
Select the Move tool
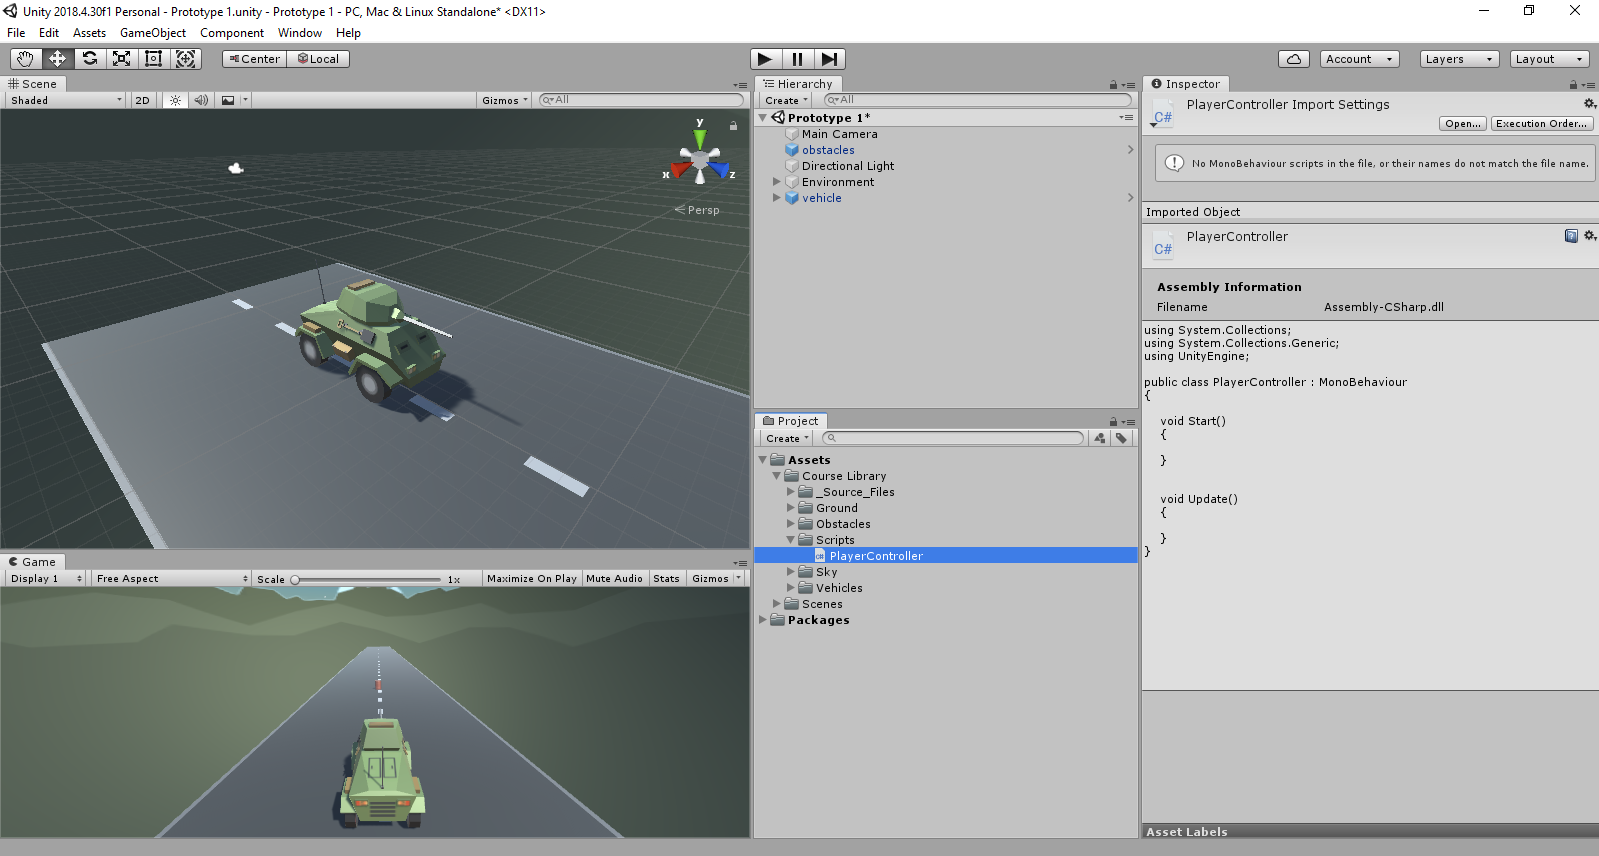(57, 59)
